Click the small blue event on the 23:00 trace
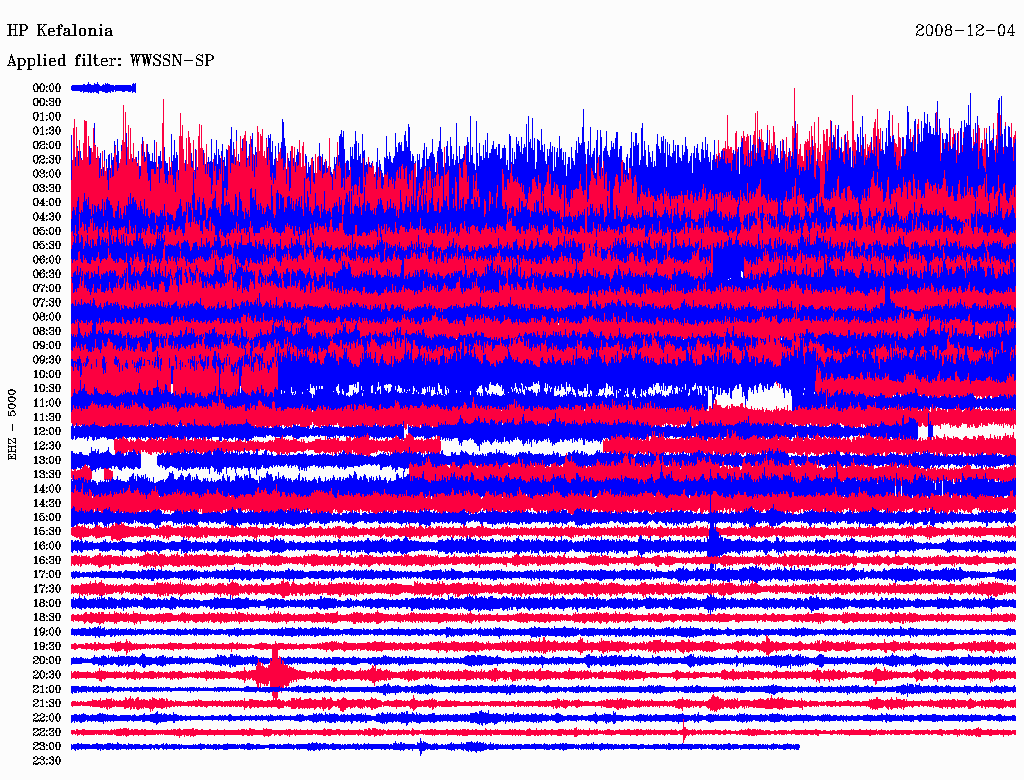This screenshot has height=780, width=1024. [x=421, y=747]
